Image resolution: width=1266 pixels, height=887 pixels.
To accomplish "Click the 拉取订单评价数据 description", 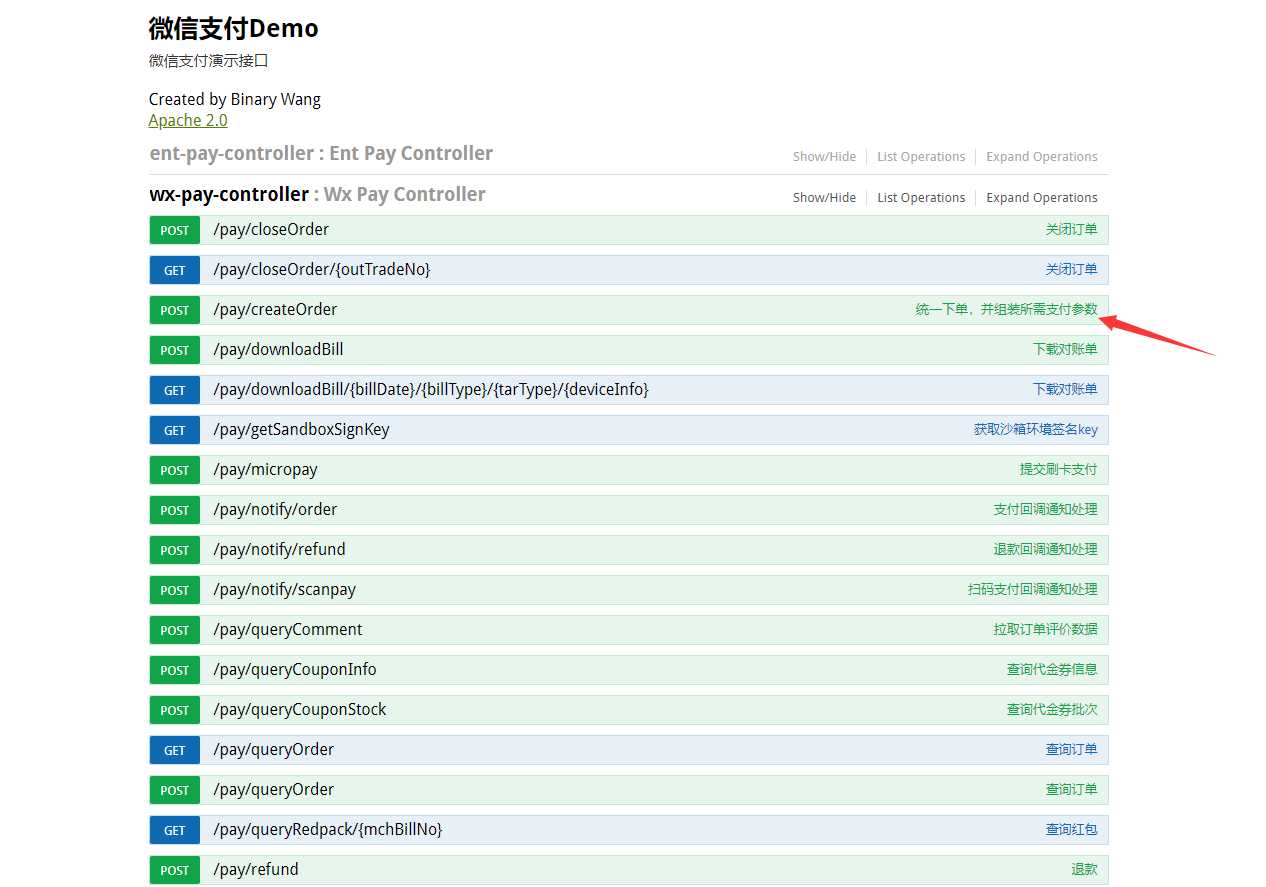I will pyautogui.click(x=1046, y=630).
